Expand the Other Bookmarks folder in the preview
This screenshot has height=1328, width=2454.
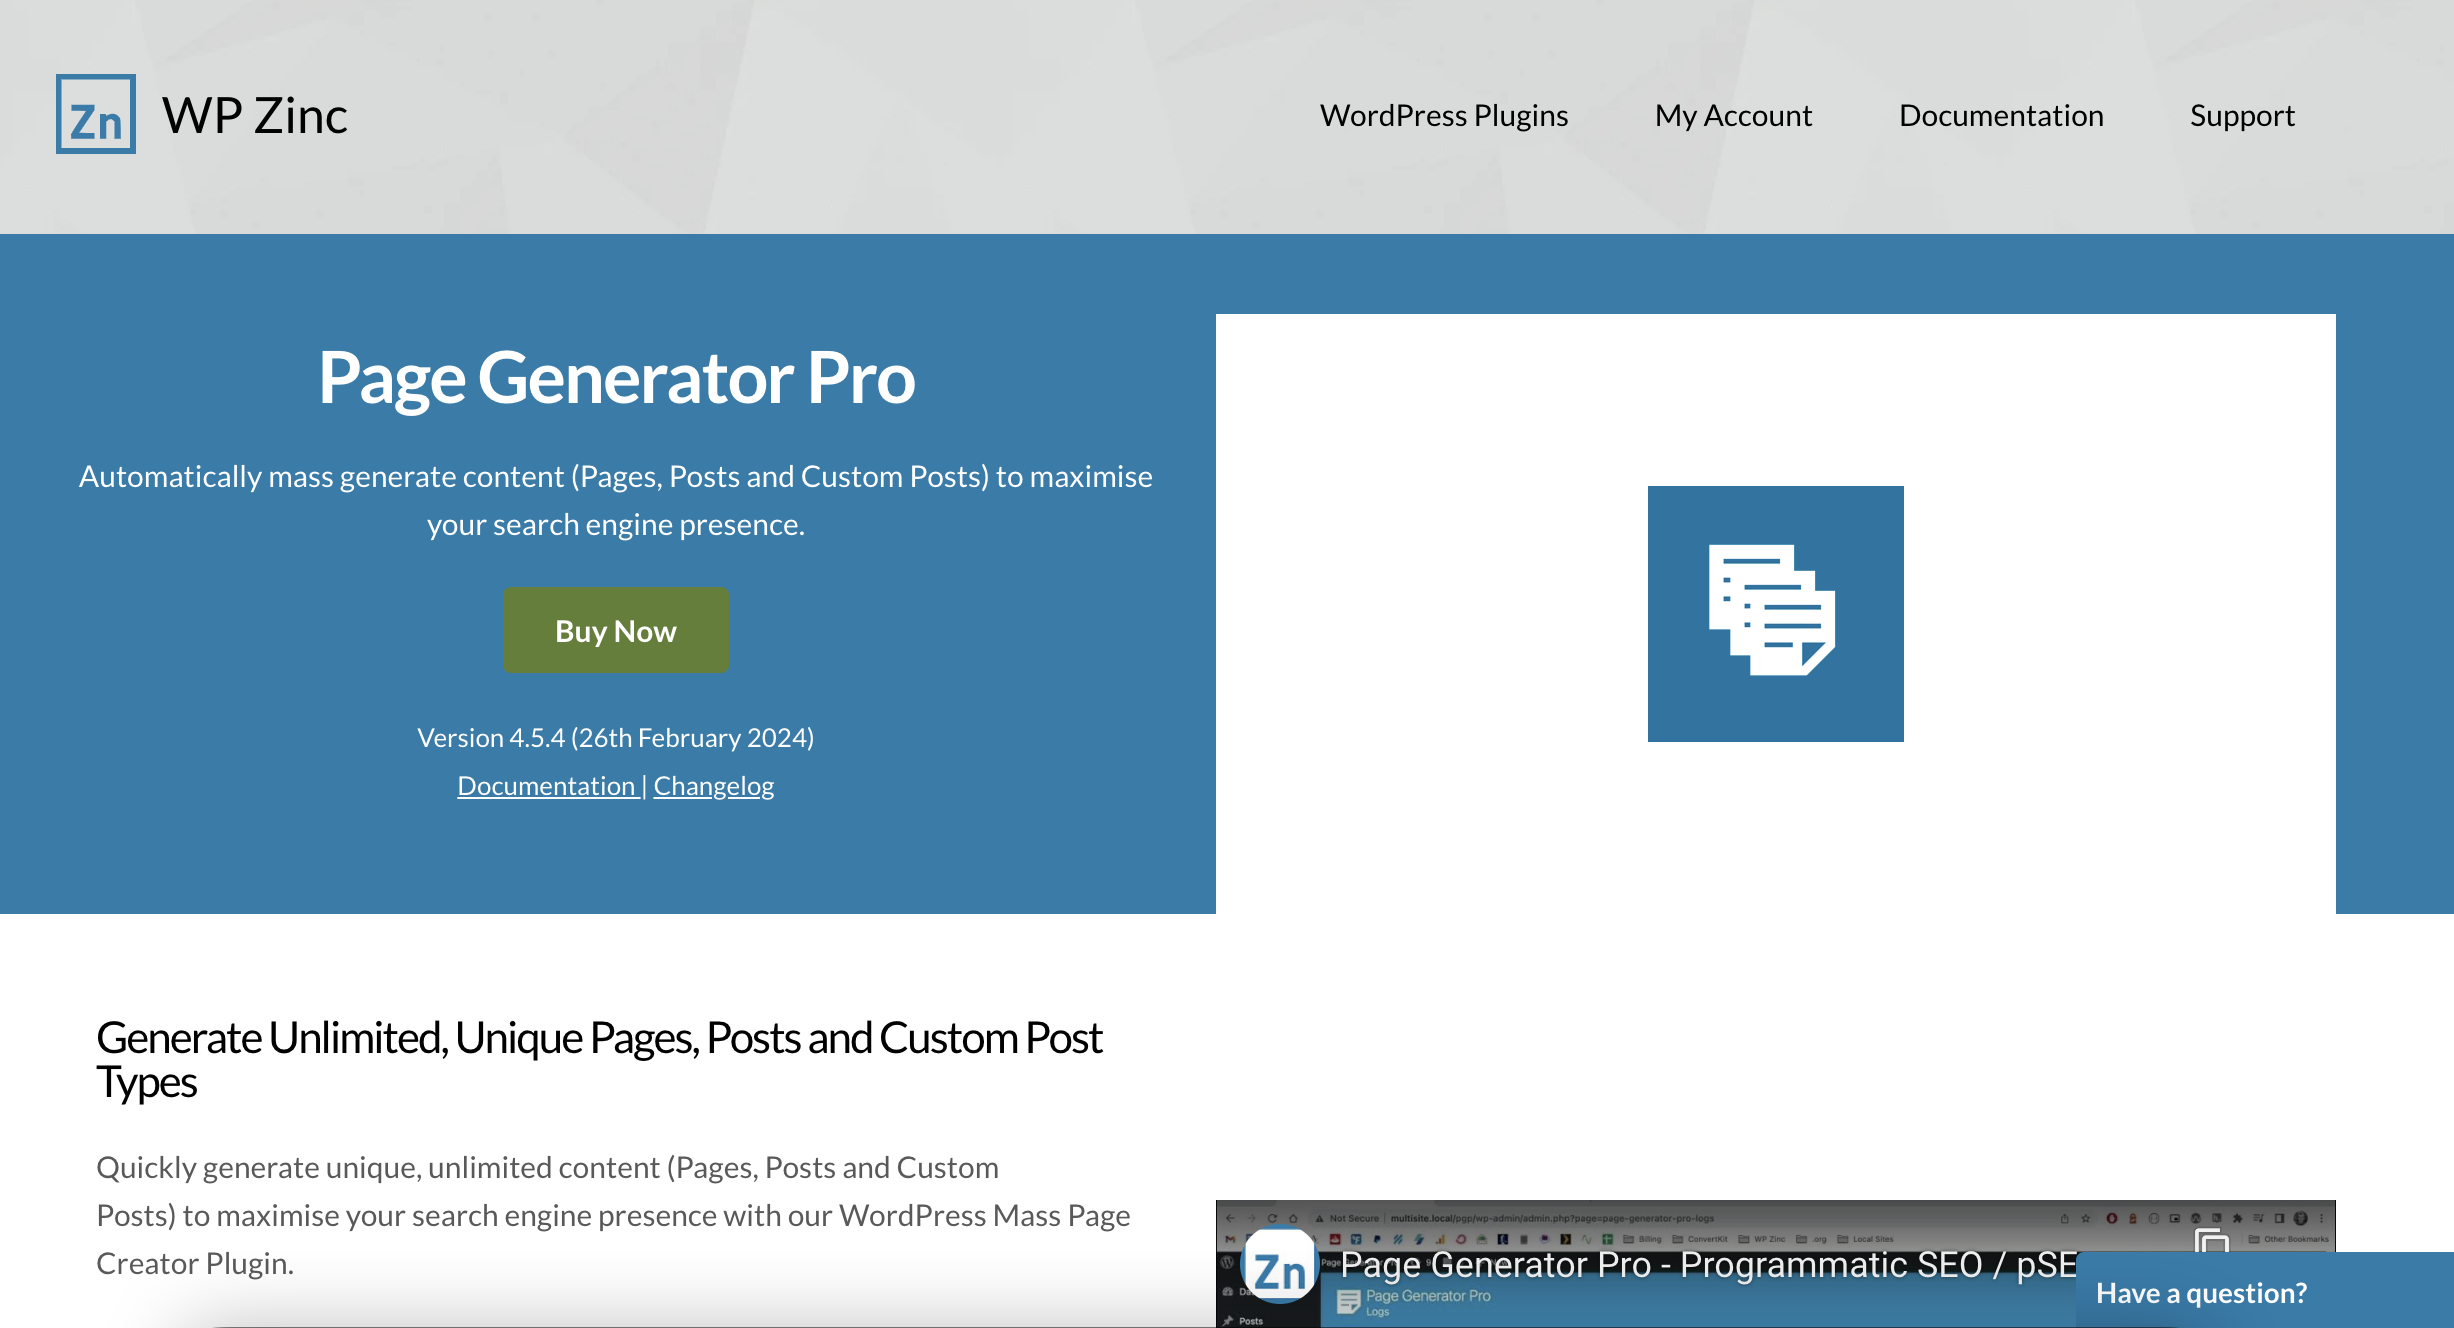2254,1238
